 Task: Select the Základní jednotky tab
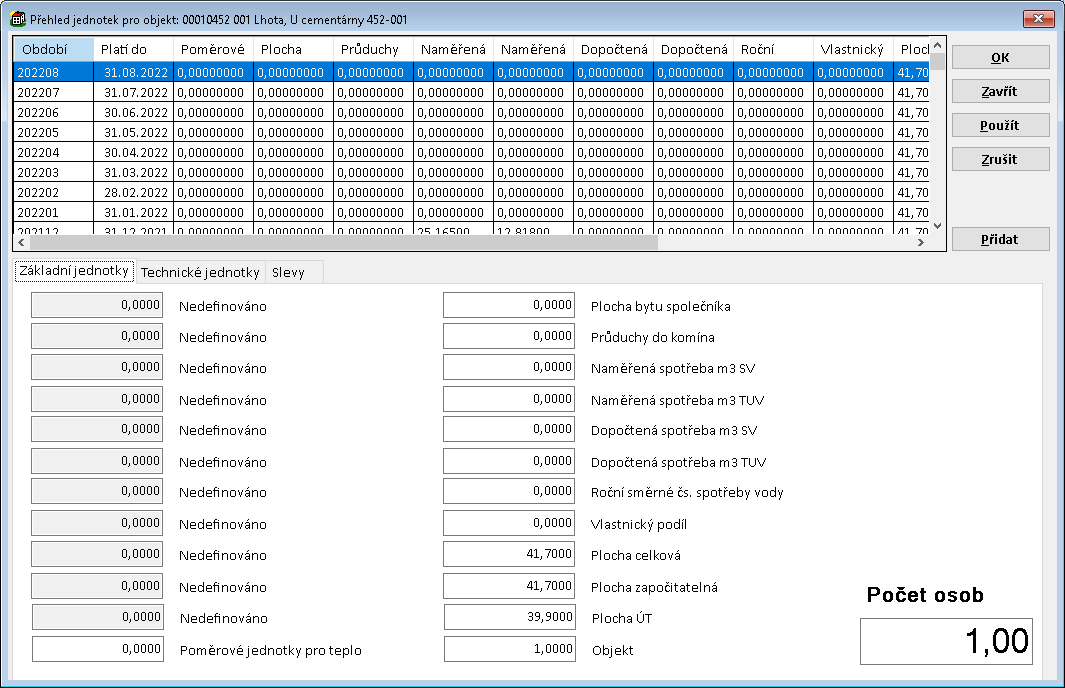(x=74, y=271)
